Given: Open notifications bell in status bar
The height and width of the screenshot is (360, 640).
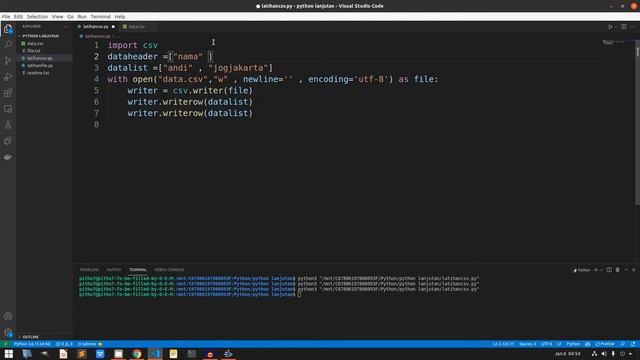Looking at the screenshot, I should click(x=633, y=344).
